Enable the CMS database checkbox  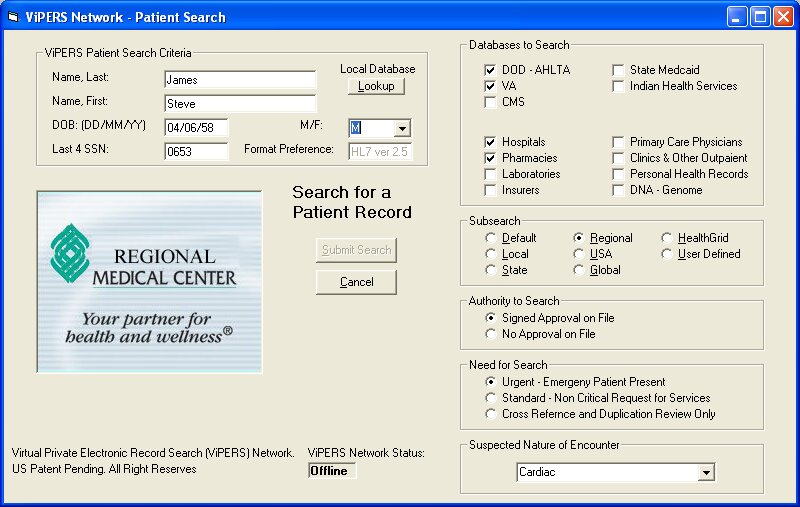(x=490, y=102)
